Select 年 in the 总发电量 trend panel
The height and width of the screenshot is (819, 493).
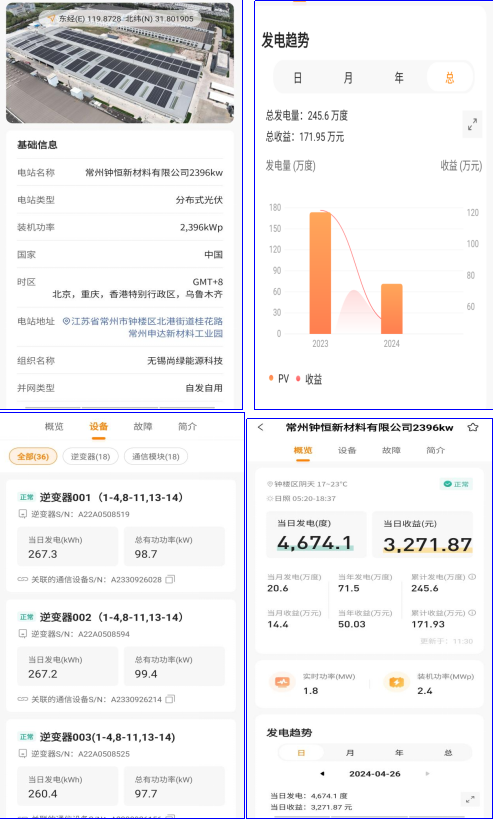399,78
